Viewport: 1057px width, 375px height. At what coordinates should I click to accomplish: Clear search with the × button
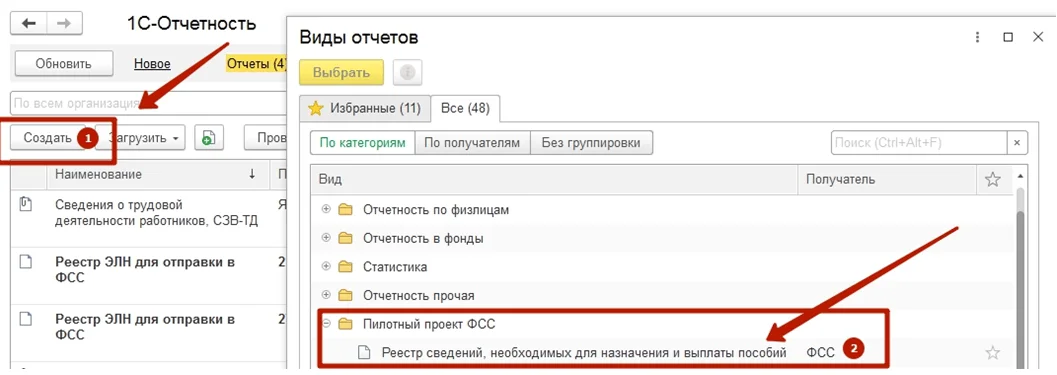(x=1017, y=143)
